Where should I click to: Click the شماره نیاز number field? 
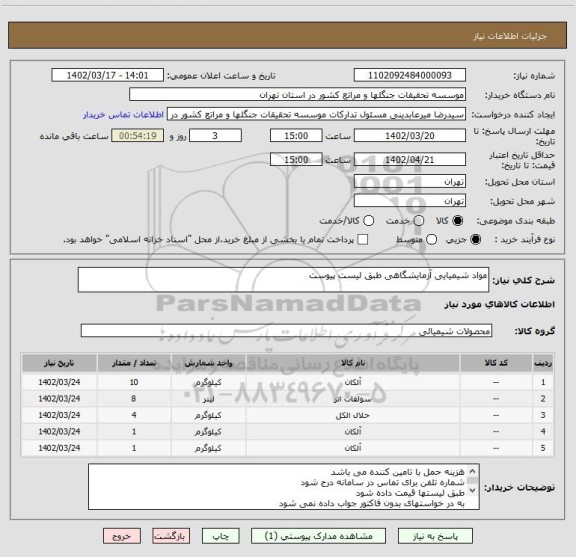[x=410, y=75]
